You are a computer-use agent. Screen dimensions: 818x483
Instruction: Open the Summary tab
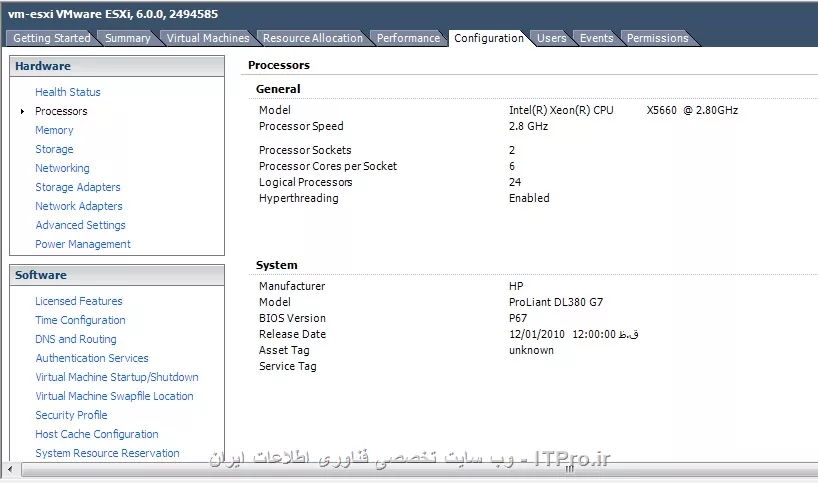(127, 38)
